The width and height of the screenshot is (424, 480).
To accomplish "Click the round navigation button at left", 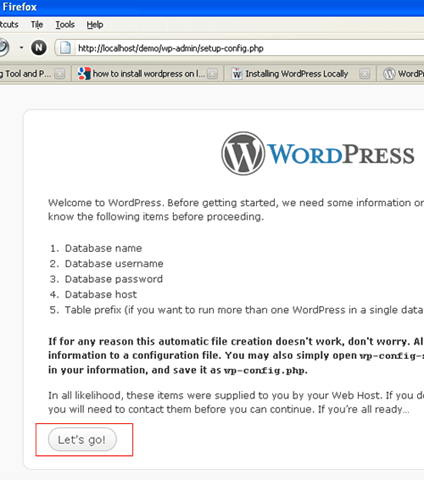I will [x=3, y=47].
